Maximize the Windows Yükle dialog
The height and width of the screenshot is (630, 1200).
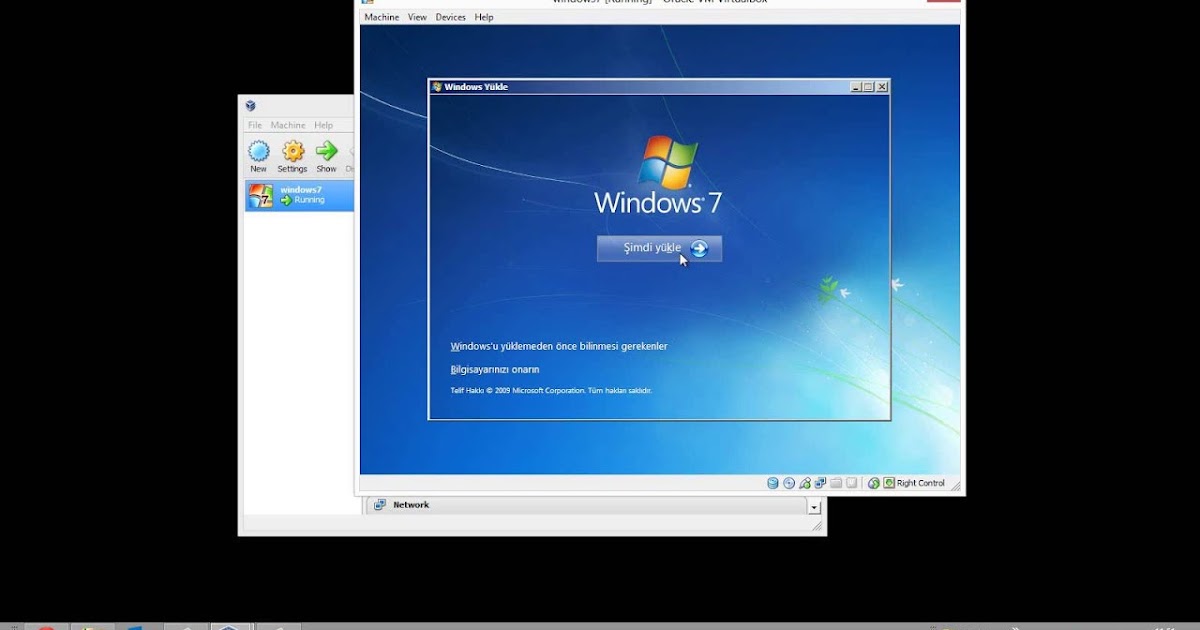click(868, 87)
